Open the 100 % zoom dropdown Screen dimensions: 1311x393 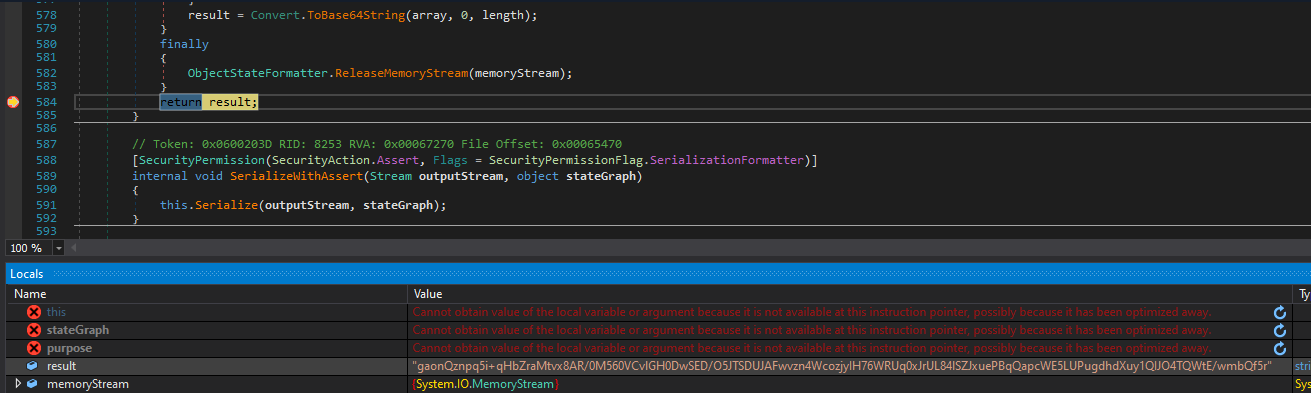pos(59,247)
